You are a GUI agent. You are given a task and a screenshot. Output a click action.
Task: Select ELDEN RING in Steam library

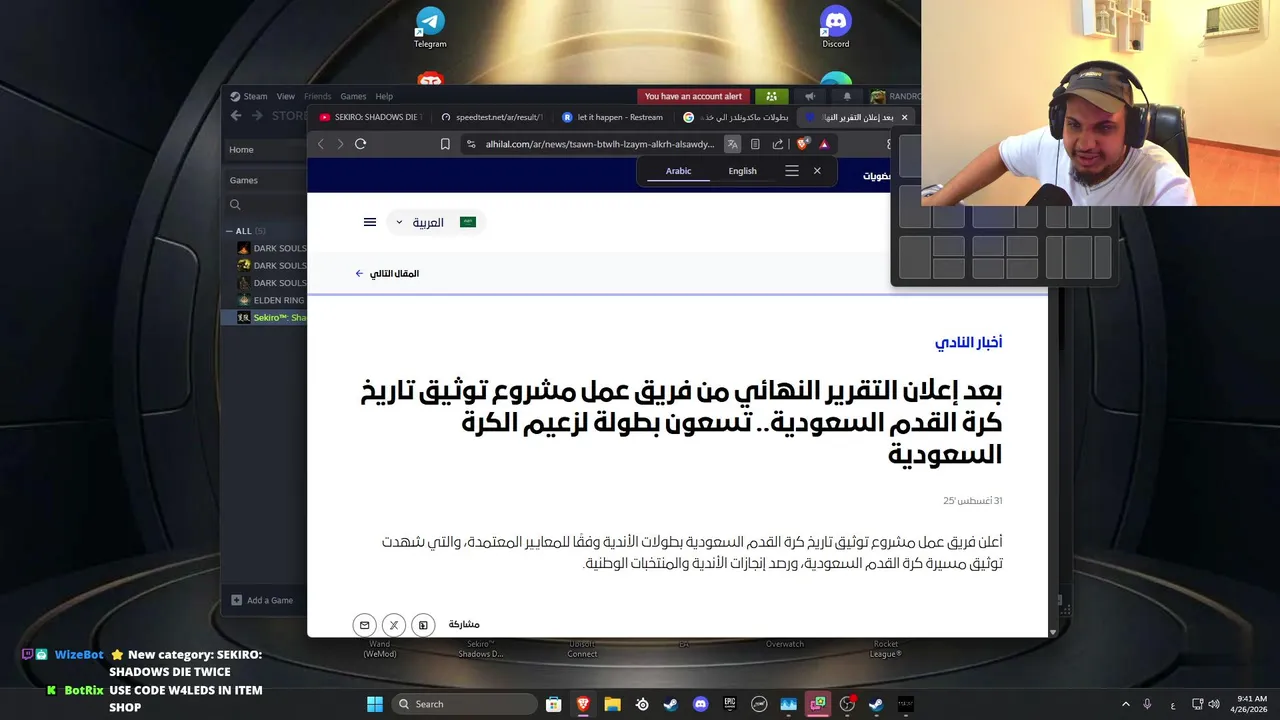click(270, 300)
